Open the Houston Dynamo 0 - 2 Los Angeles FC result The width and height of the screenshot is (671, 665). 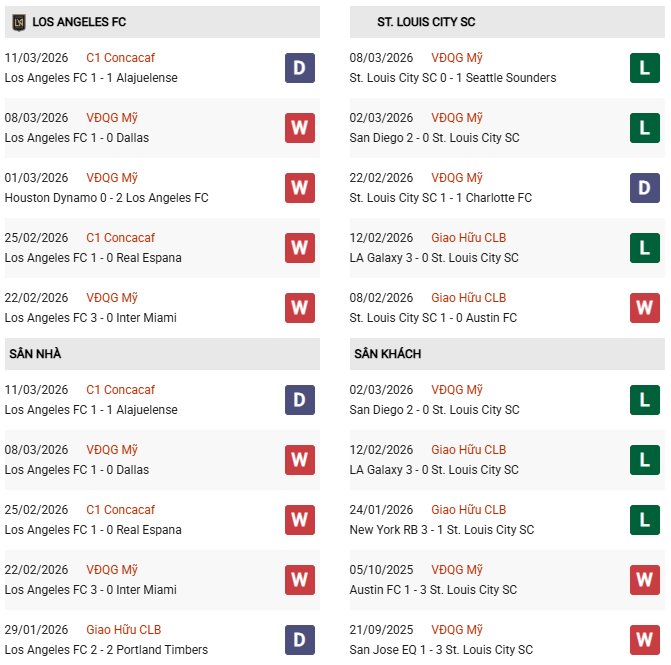(x=107, y=198)
